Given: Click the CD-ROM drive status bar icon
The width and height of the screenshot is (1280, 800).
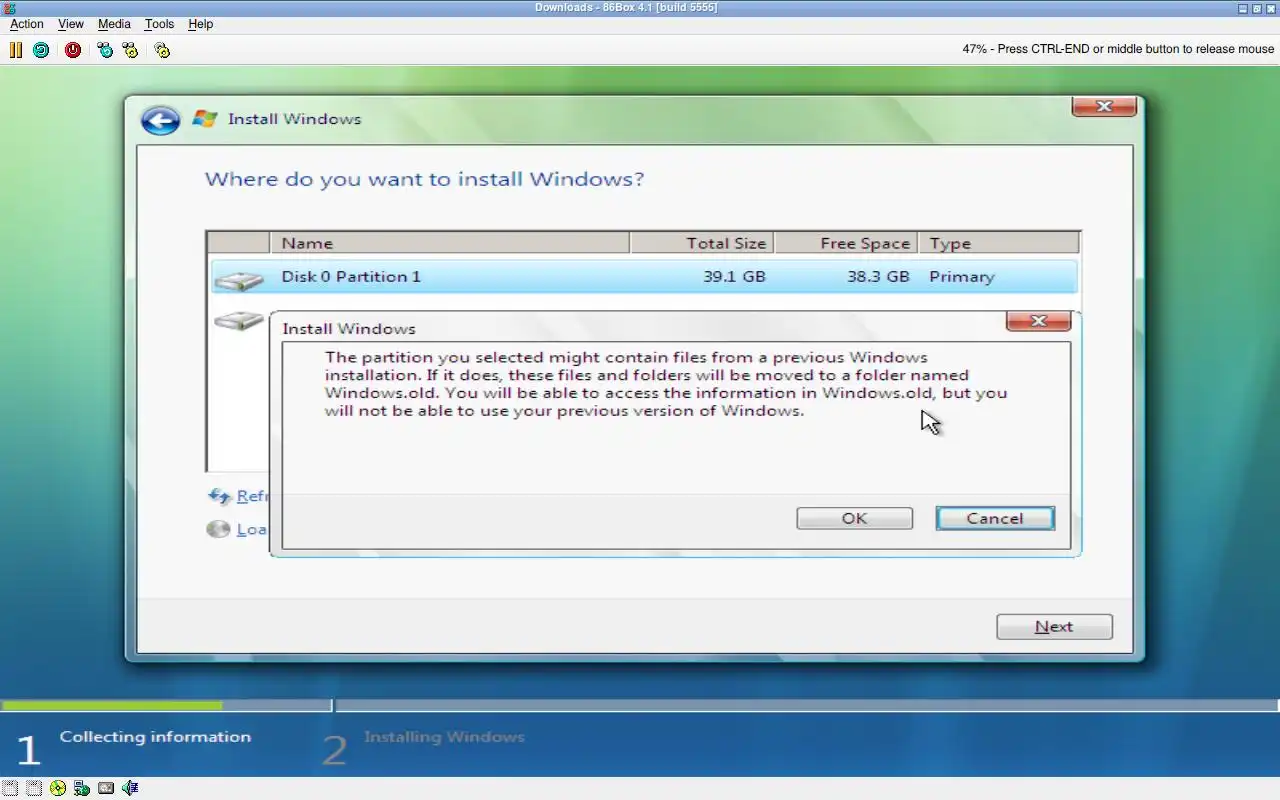Looking at the screenshot, I should click(x=58, y=788).
